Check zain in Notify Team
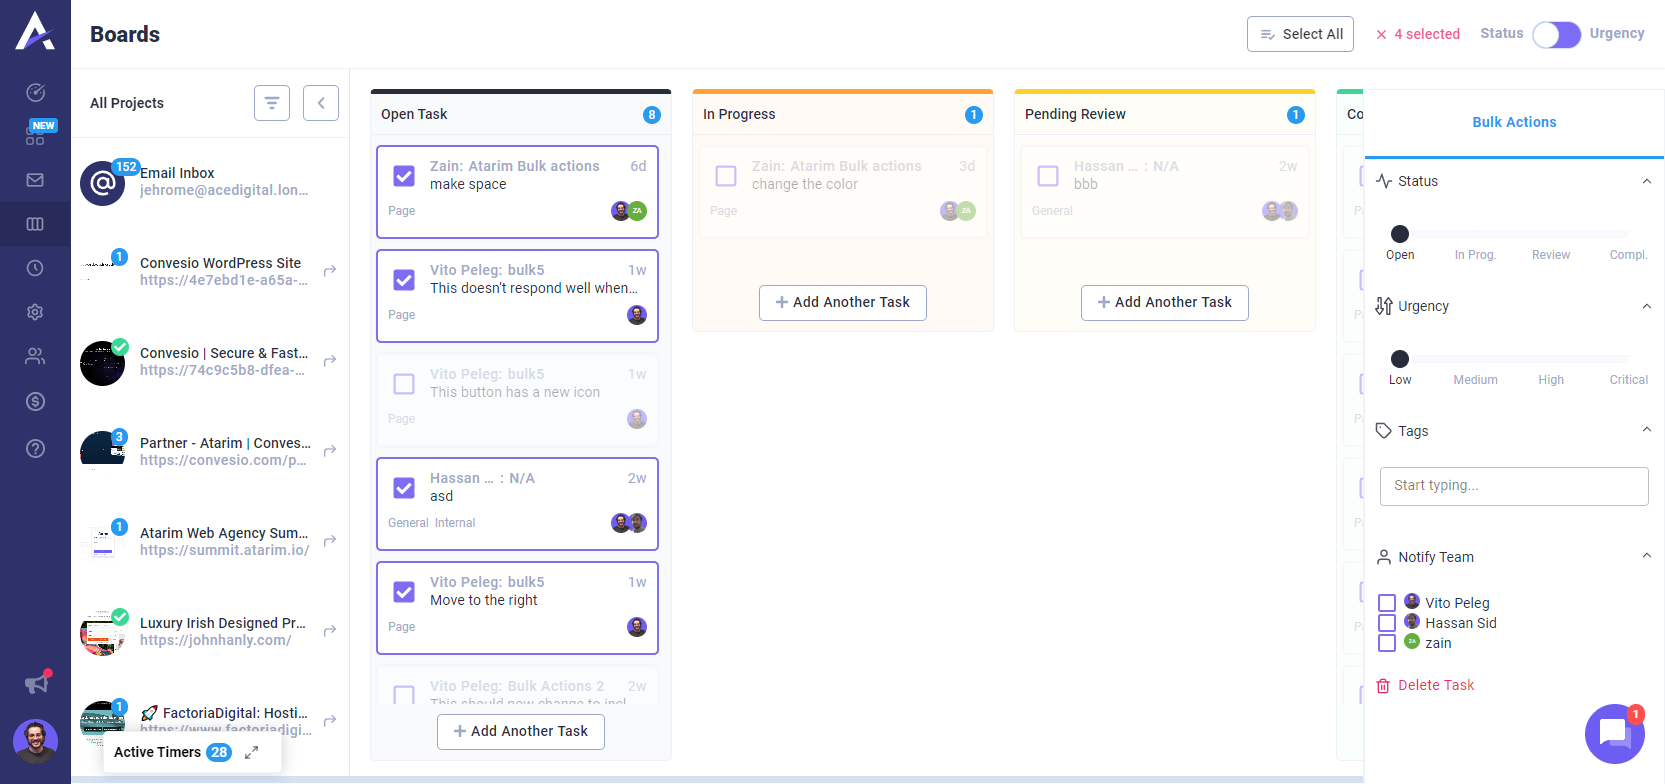 click(1387, 643)
